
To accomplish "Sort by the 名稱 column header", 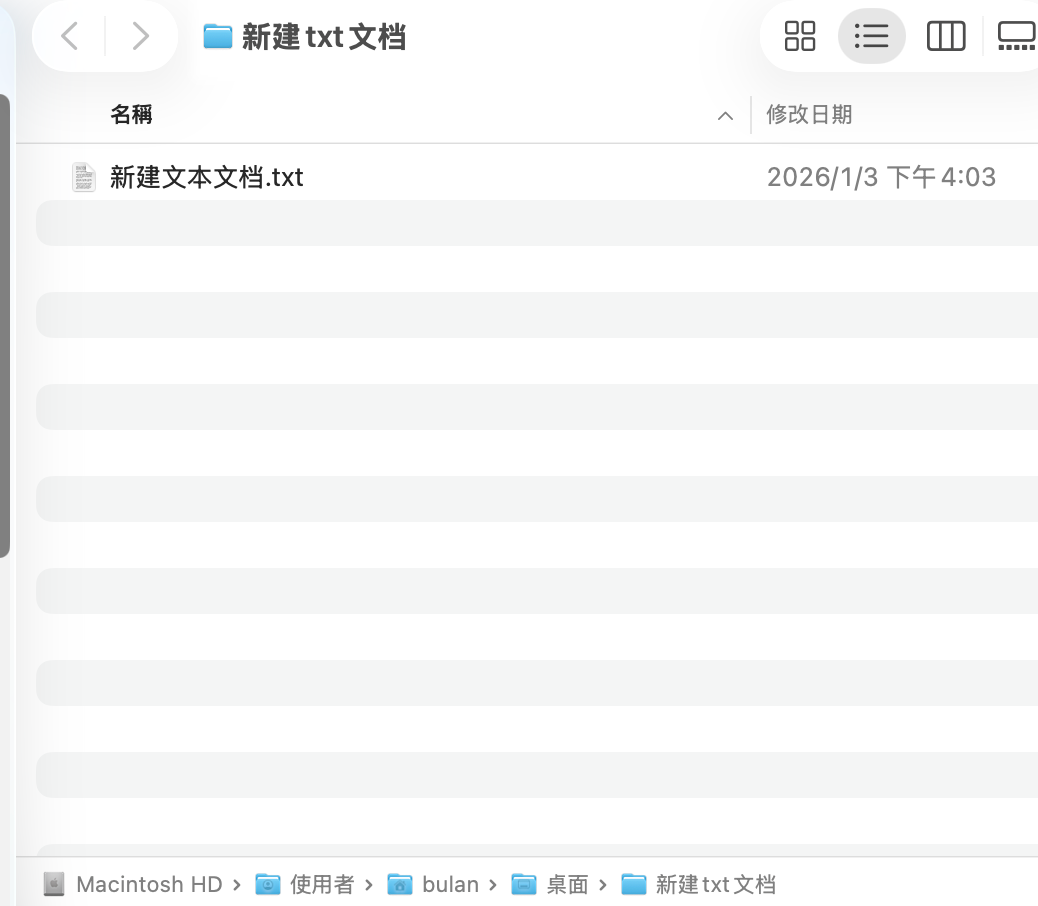I will tap(131, 115).
